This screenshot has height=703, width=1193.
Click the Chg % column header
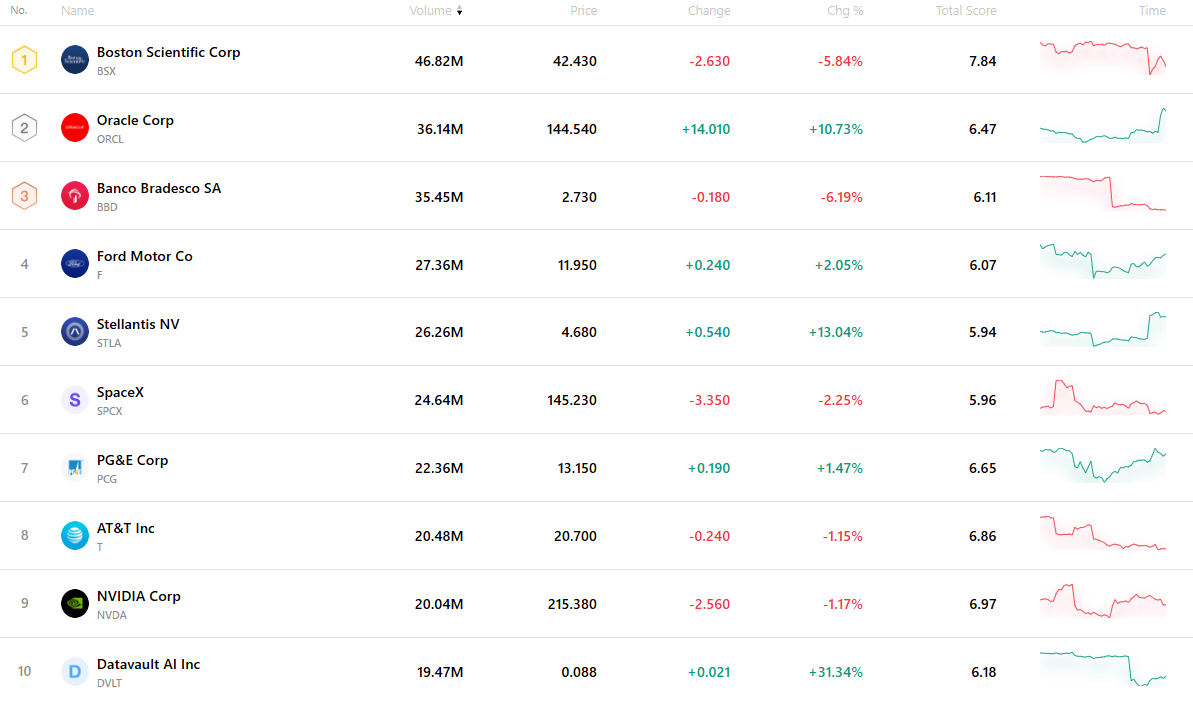click(x=845, y=11)
